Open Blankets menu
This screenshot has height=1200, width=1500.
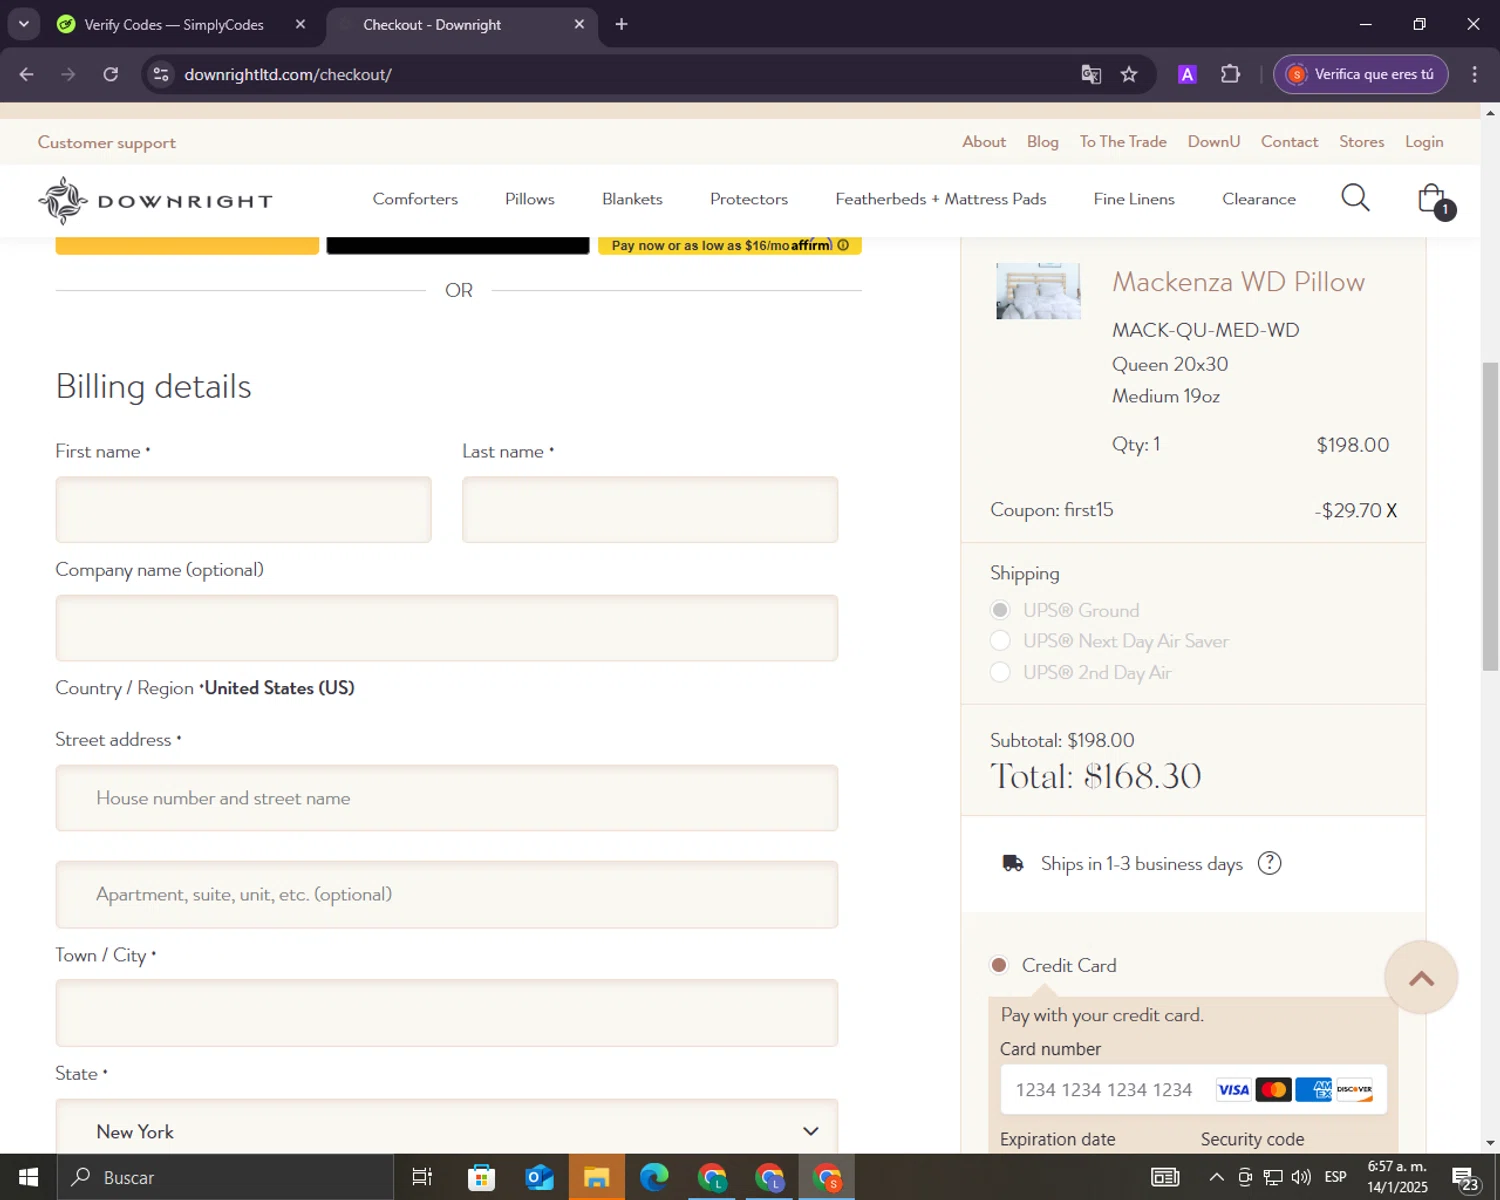click(632, 199)
